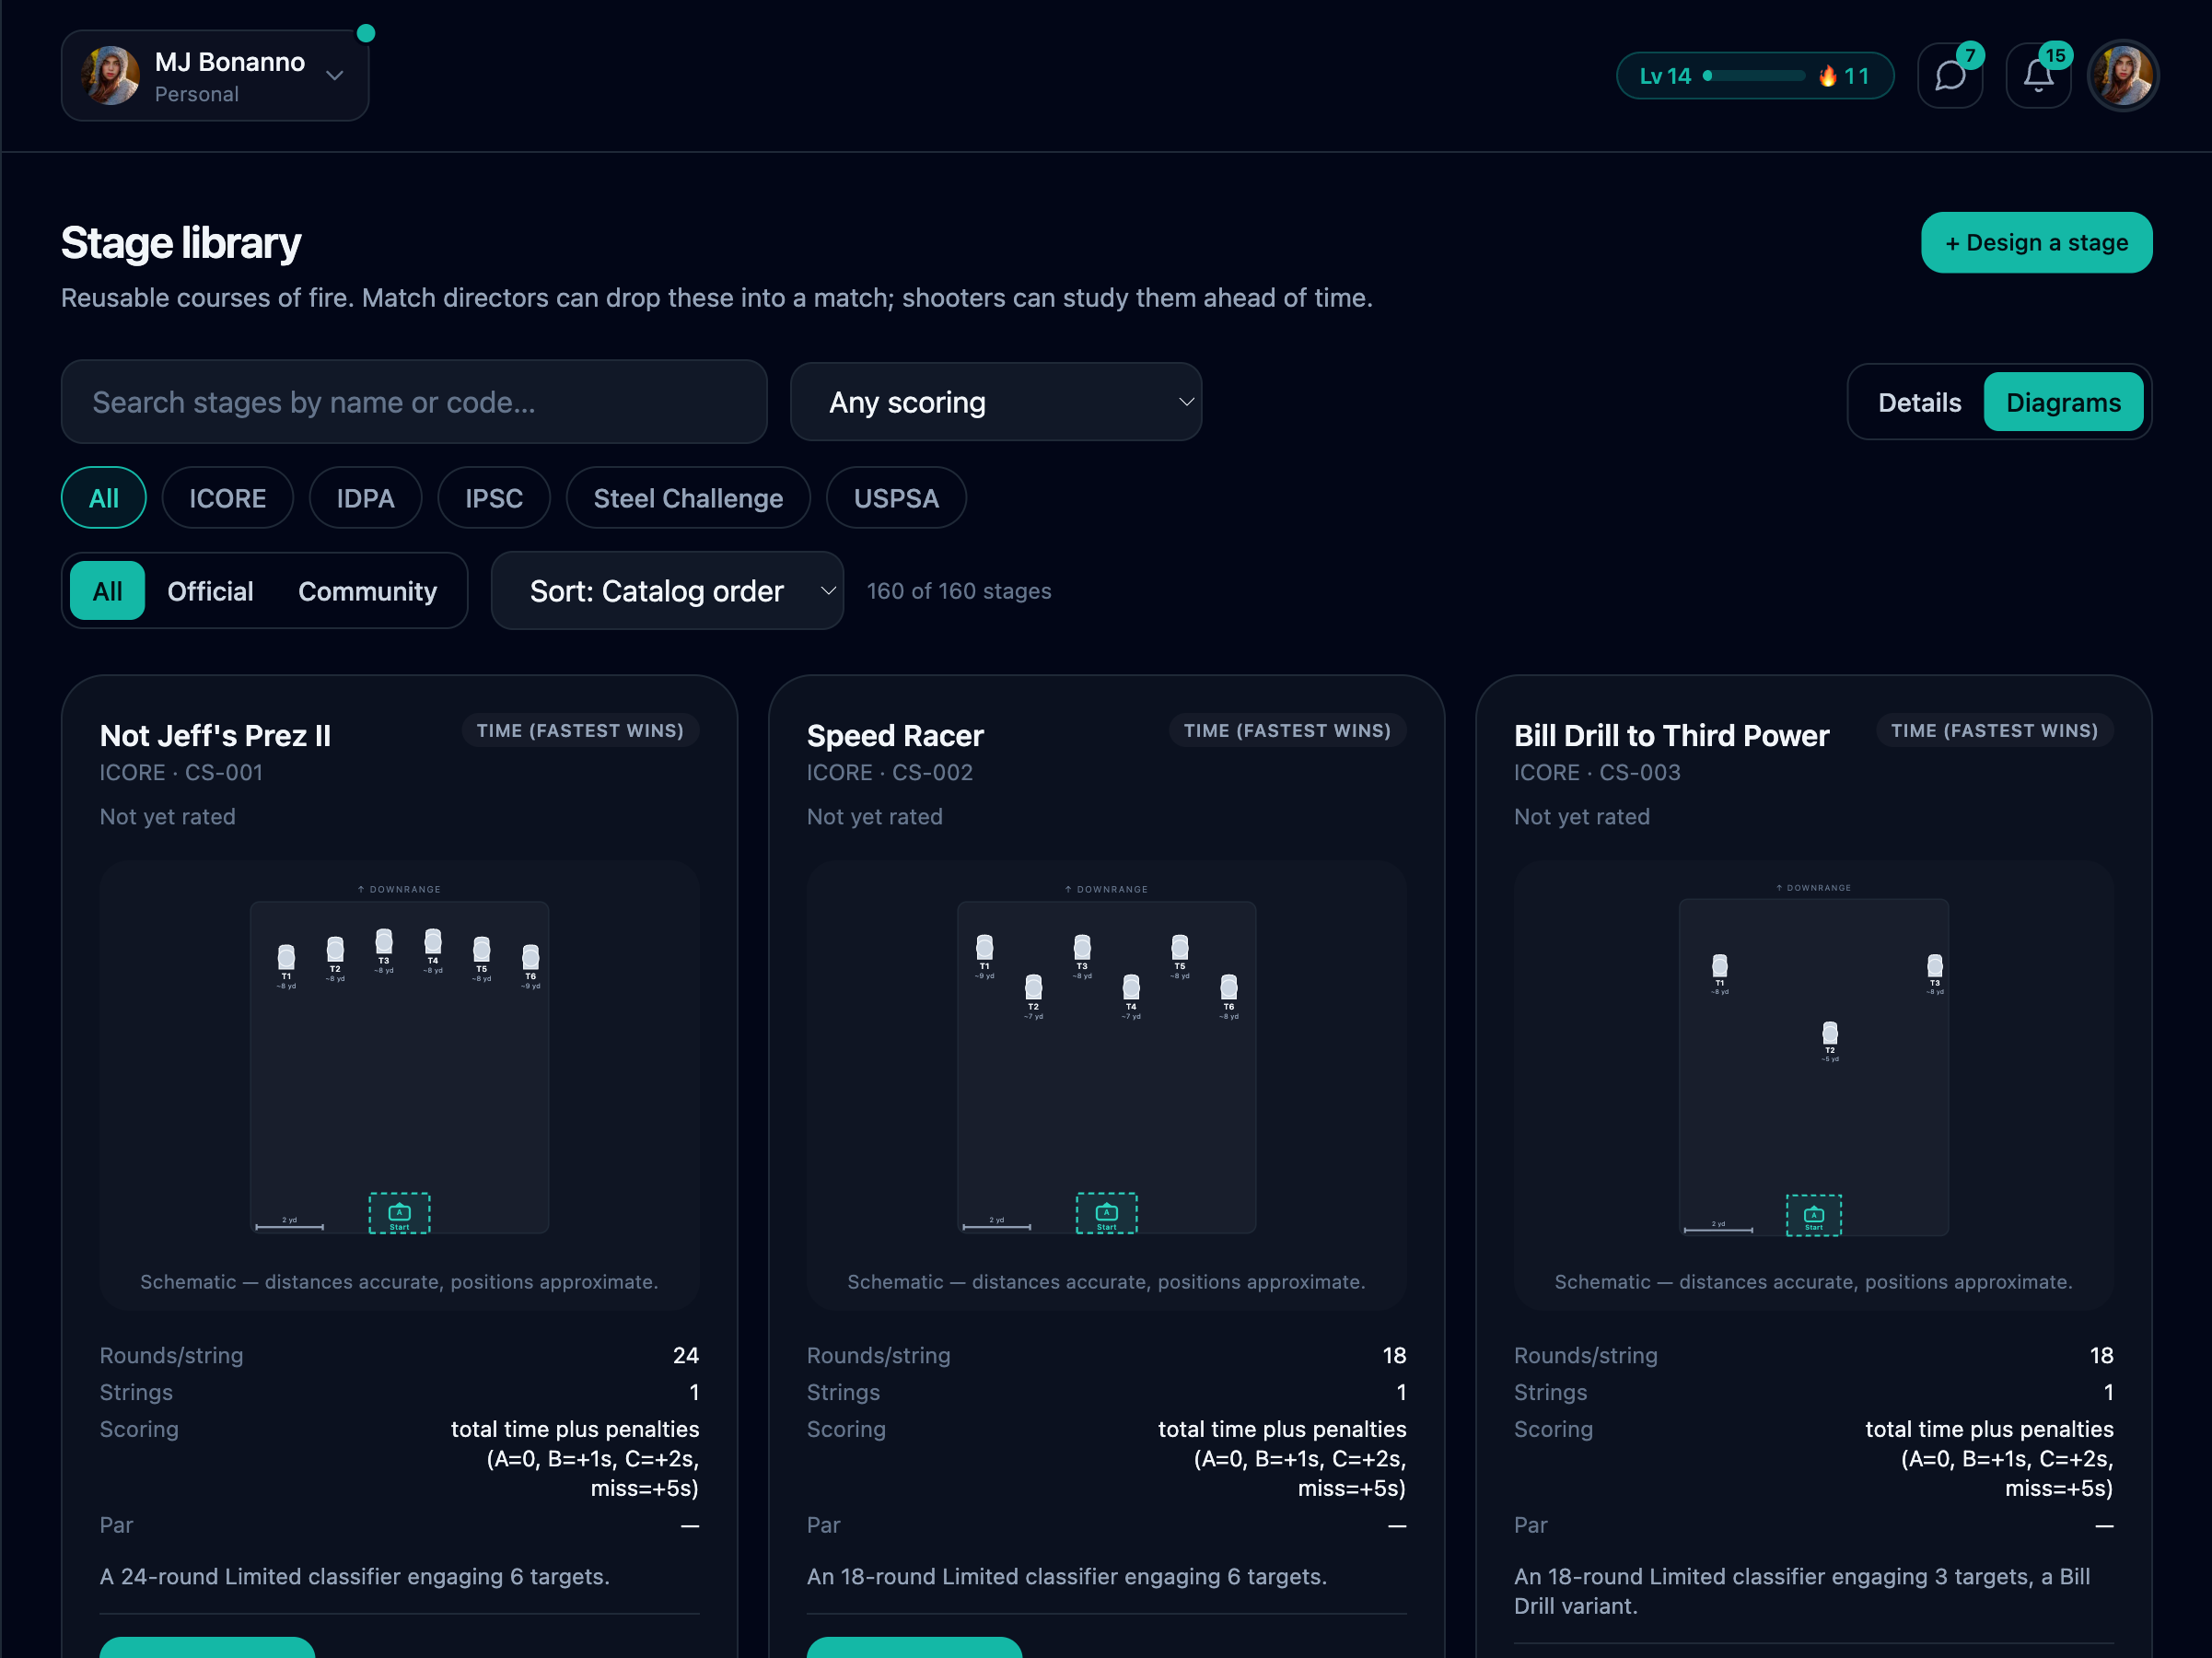Screen dimensions: 2212x1658
Task: Filter by USPSA discipline
Action: (896, 498)
